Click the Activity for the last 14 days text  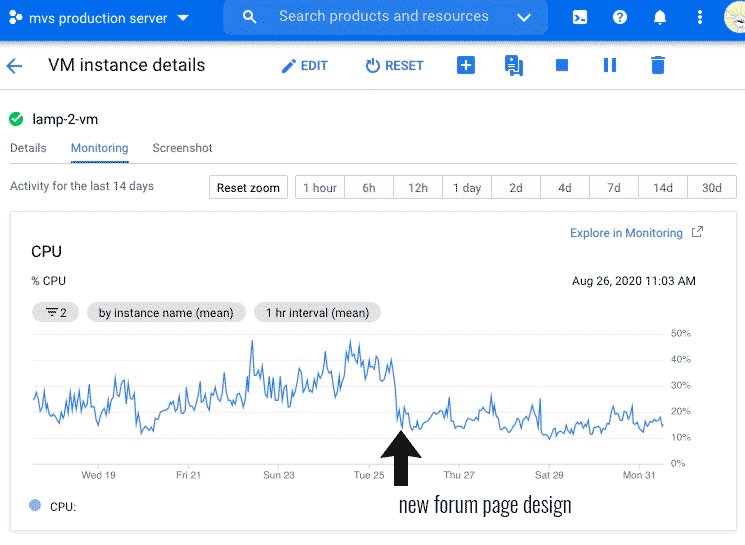pyautogui.click(x=82, y=186)
